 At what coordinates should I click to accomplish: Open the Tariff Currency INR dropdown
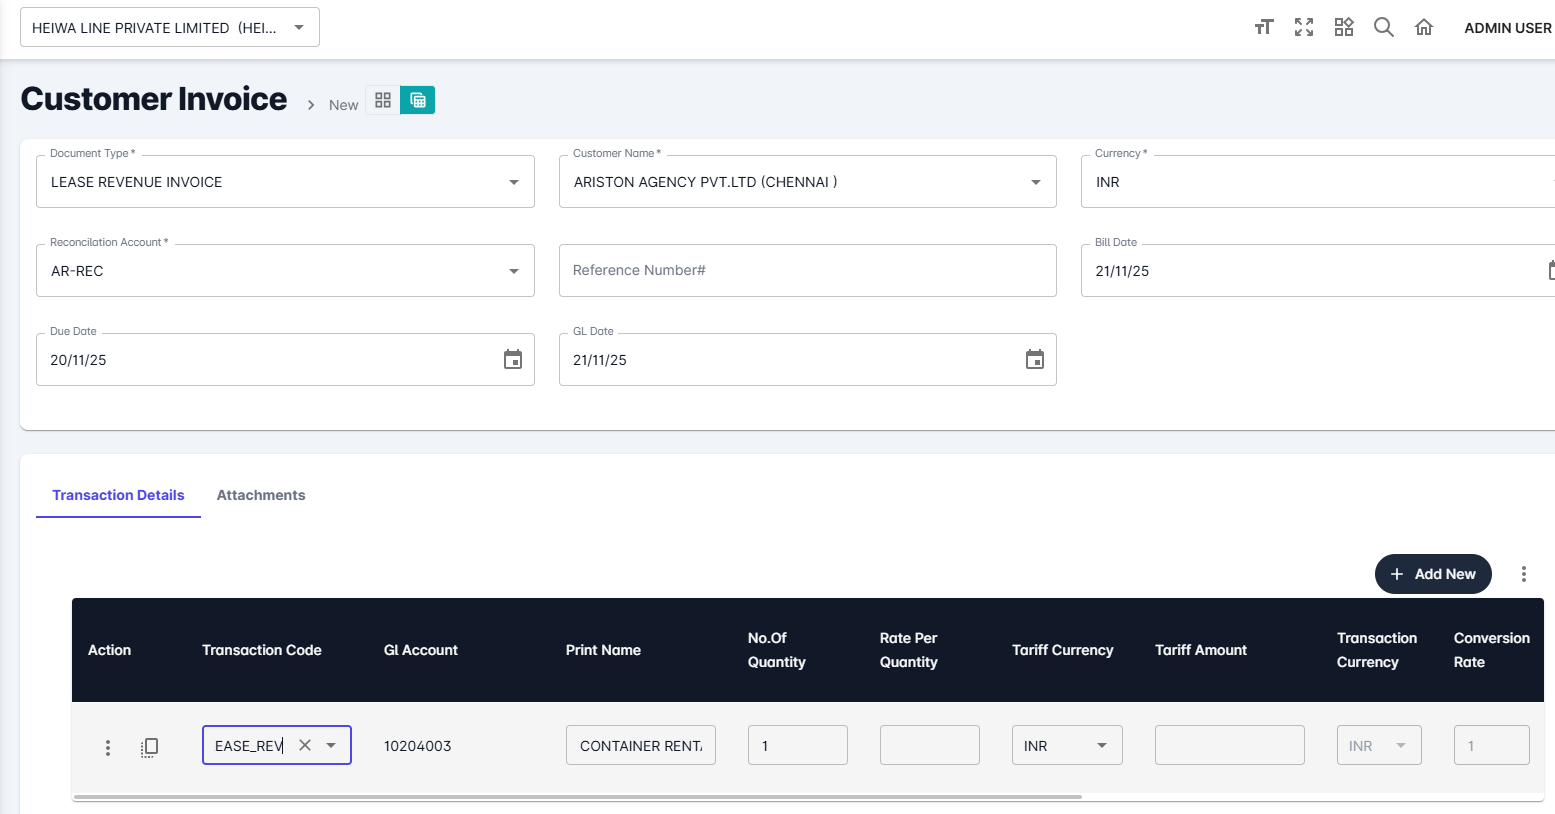(x=1101, y=746)
